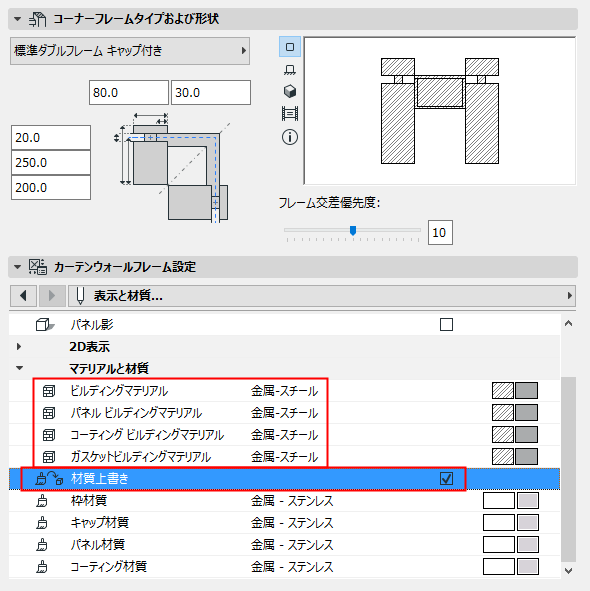Click the ビルディングマテリアル row icon
The image size is (590, 591).
[x=49, y=391]
